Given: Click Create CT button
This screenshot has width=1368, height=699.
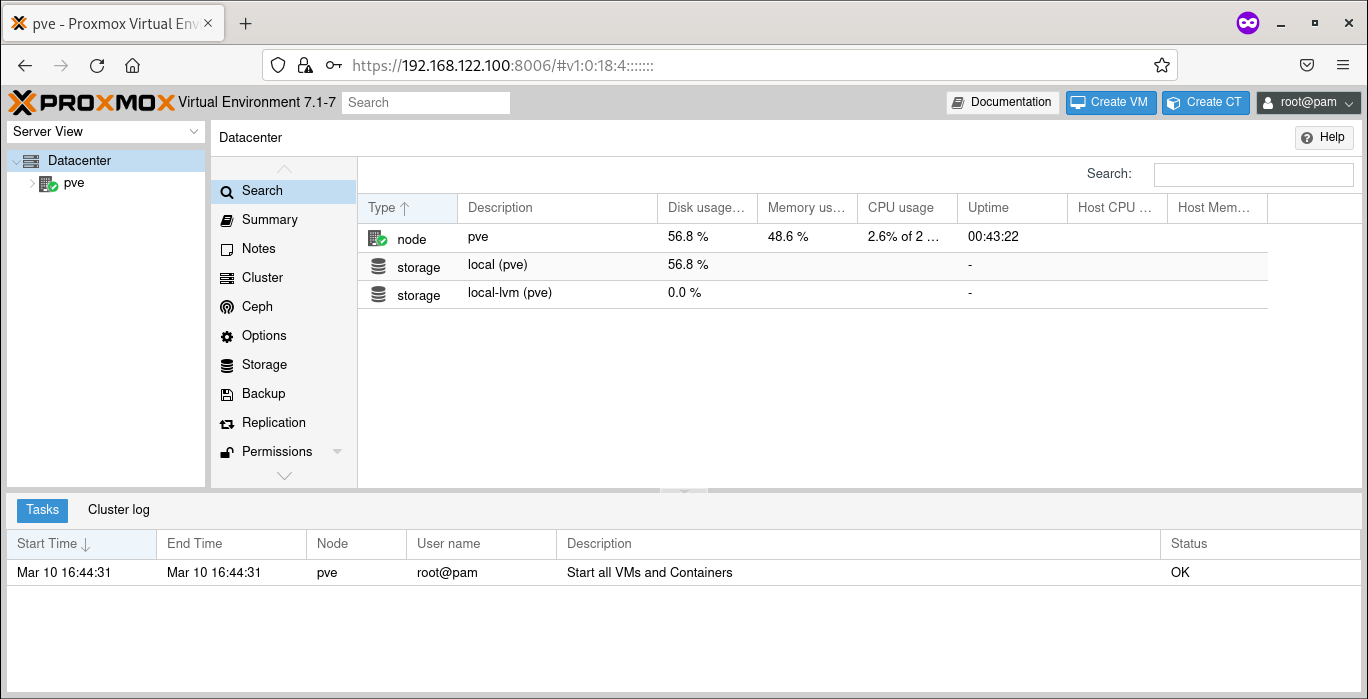Looking at the screenshot, I should [x=1205, y=102].
